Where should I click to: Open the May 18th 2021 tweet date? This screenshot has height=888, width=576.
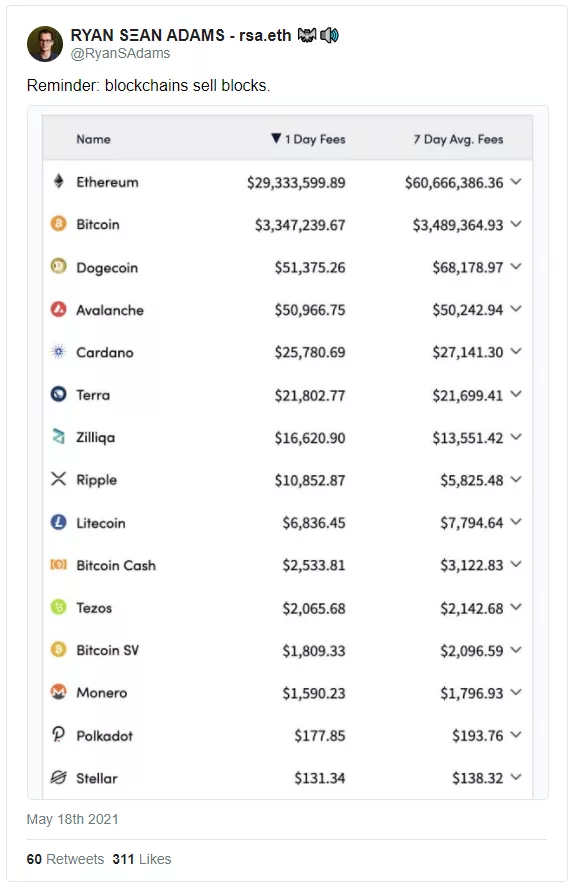pos(72,819)
